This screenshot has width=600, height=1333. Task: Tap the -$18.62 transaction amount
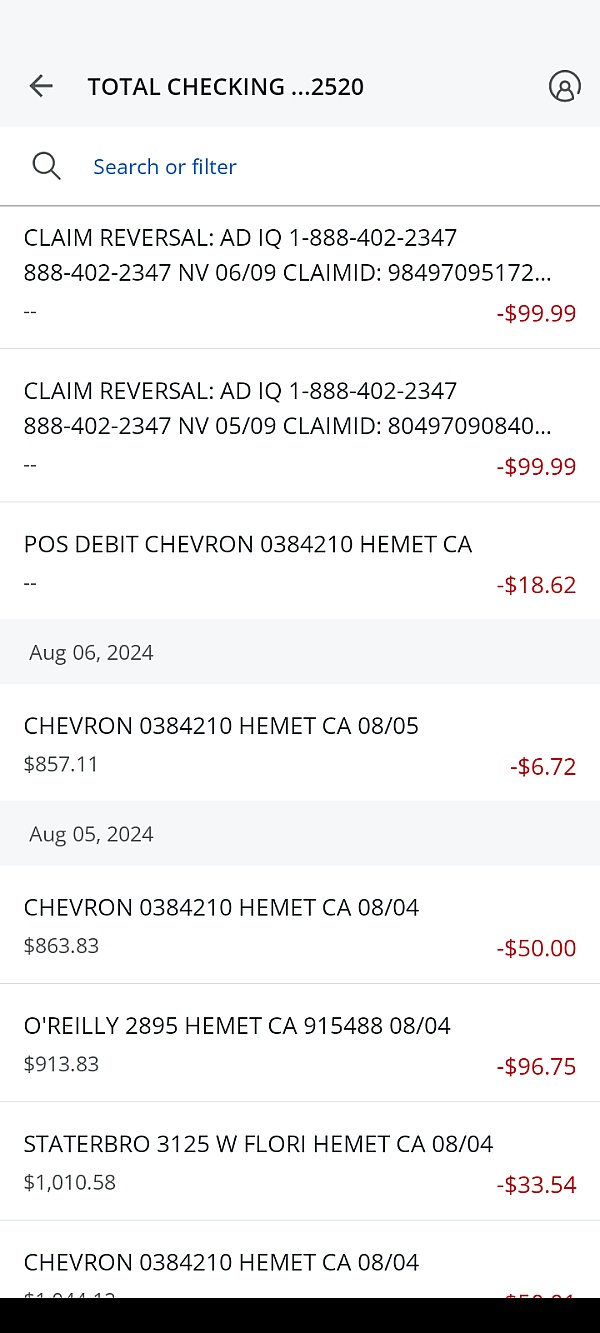[536, 585]
